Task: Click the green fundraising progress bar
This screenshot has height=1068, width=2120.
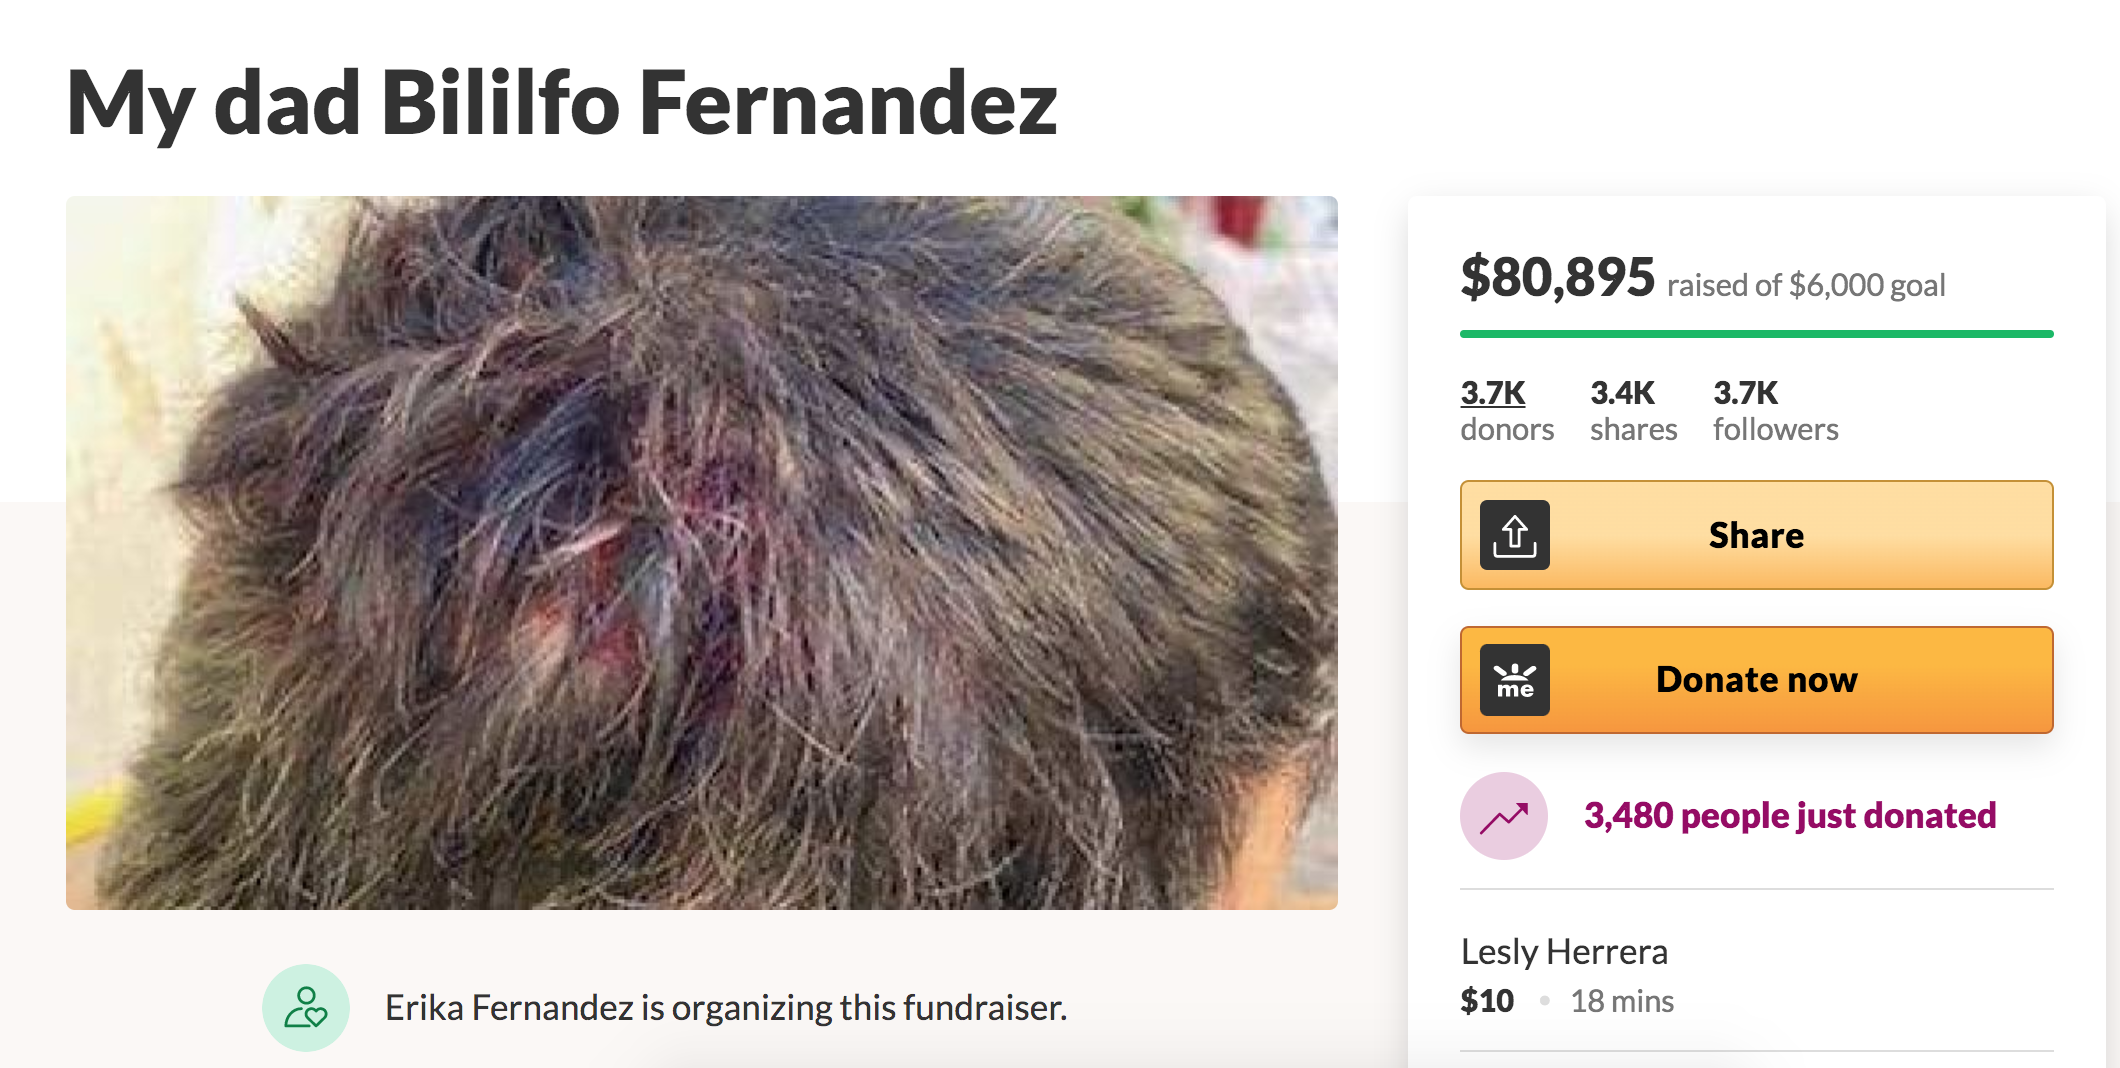Action: tap(1756, 334)
